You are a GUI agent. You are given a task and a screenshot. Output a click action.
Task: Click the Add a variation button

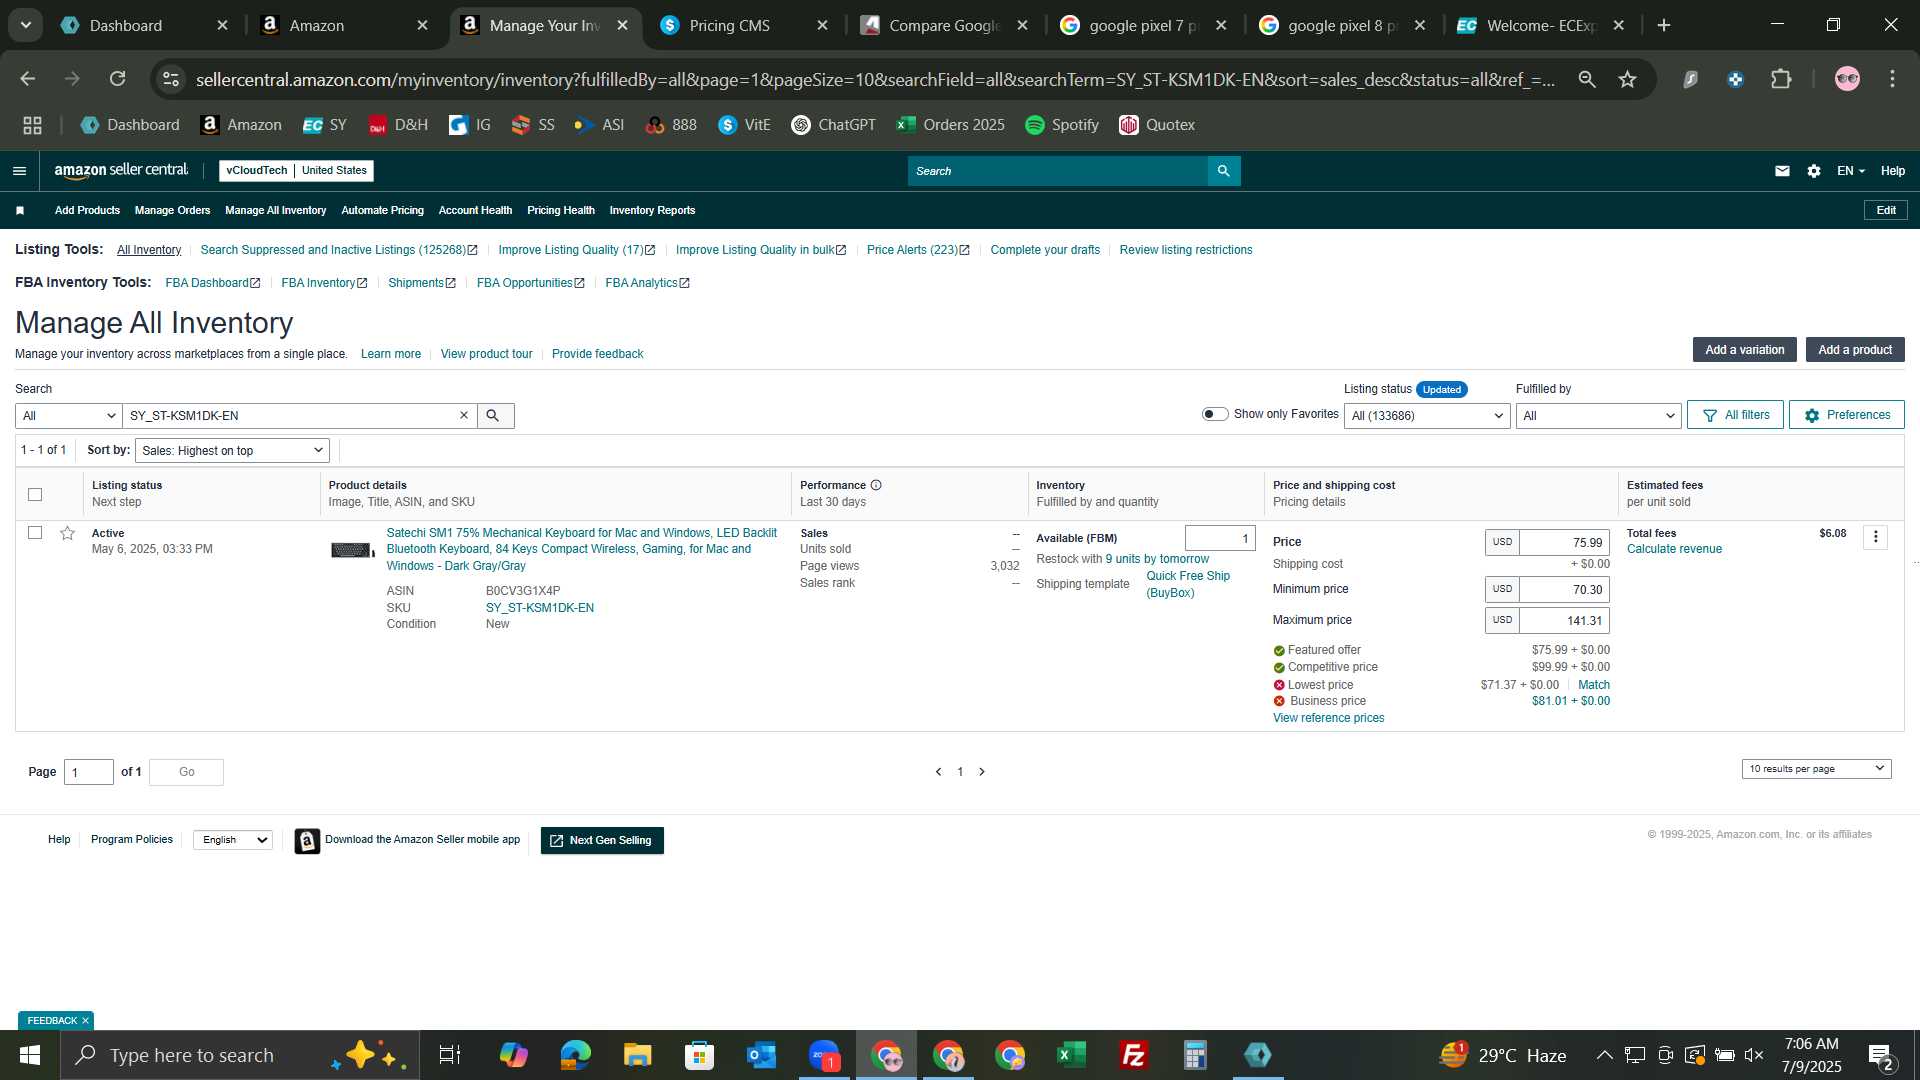(x=1744, y=350)
